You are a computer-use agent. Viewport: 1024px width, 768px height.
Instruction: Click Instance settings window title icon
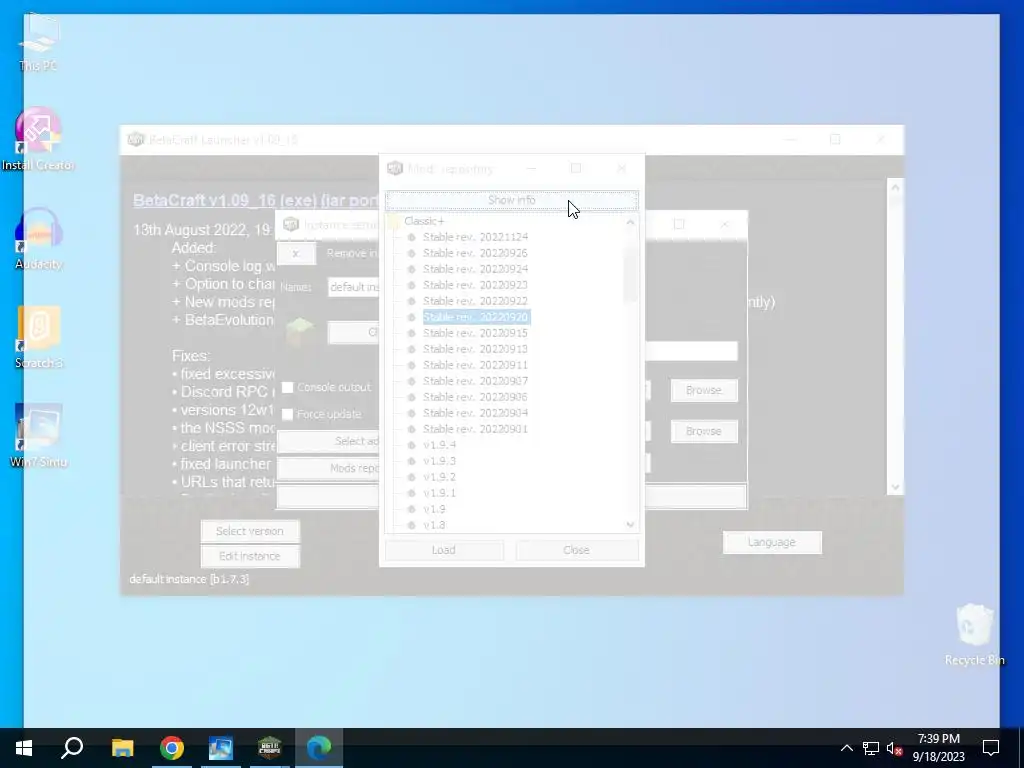pyautogui.click(x=291, y=225)
